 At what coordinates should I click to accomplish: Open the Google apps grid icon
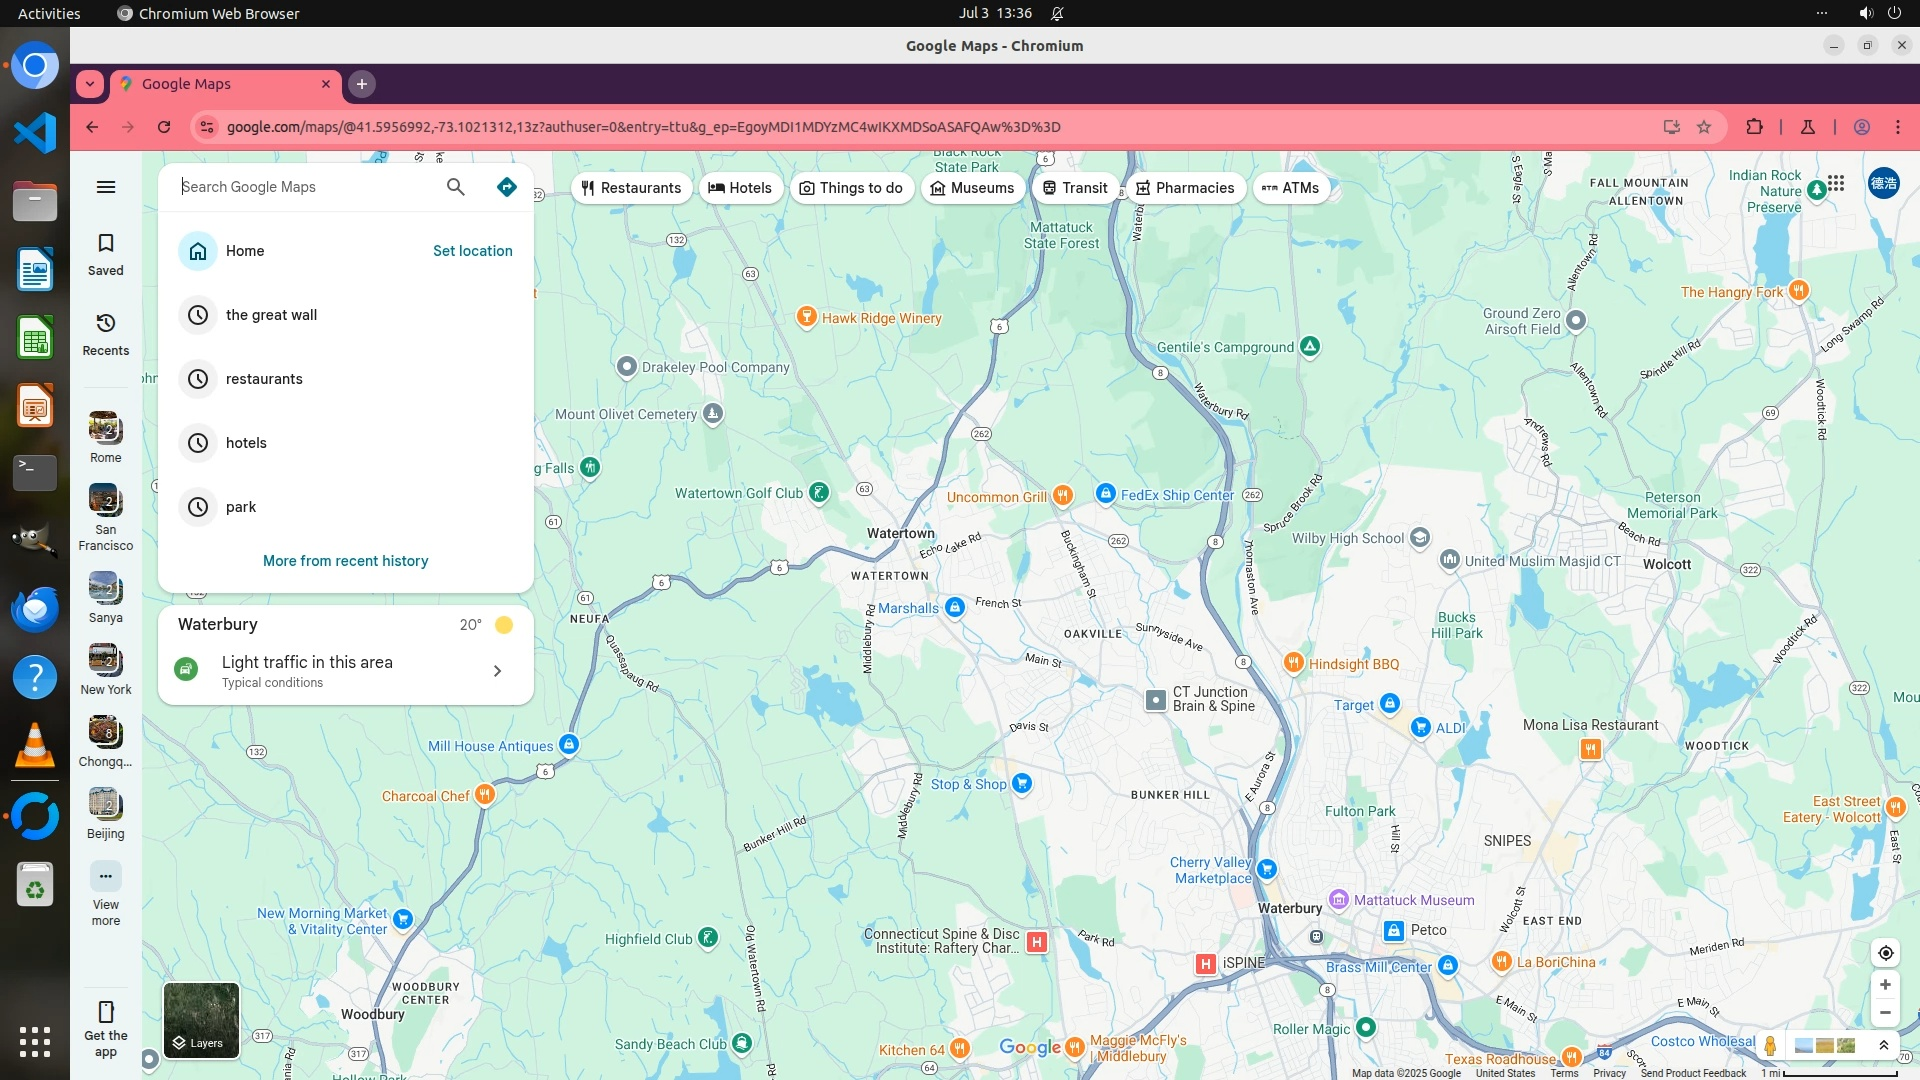tap(1836, 183)
